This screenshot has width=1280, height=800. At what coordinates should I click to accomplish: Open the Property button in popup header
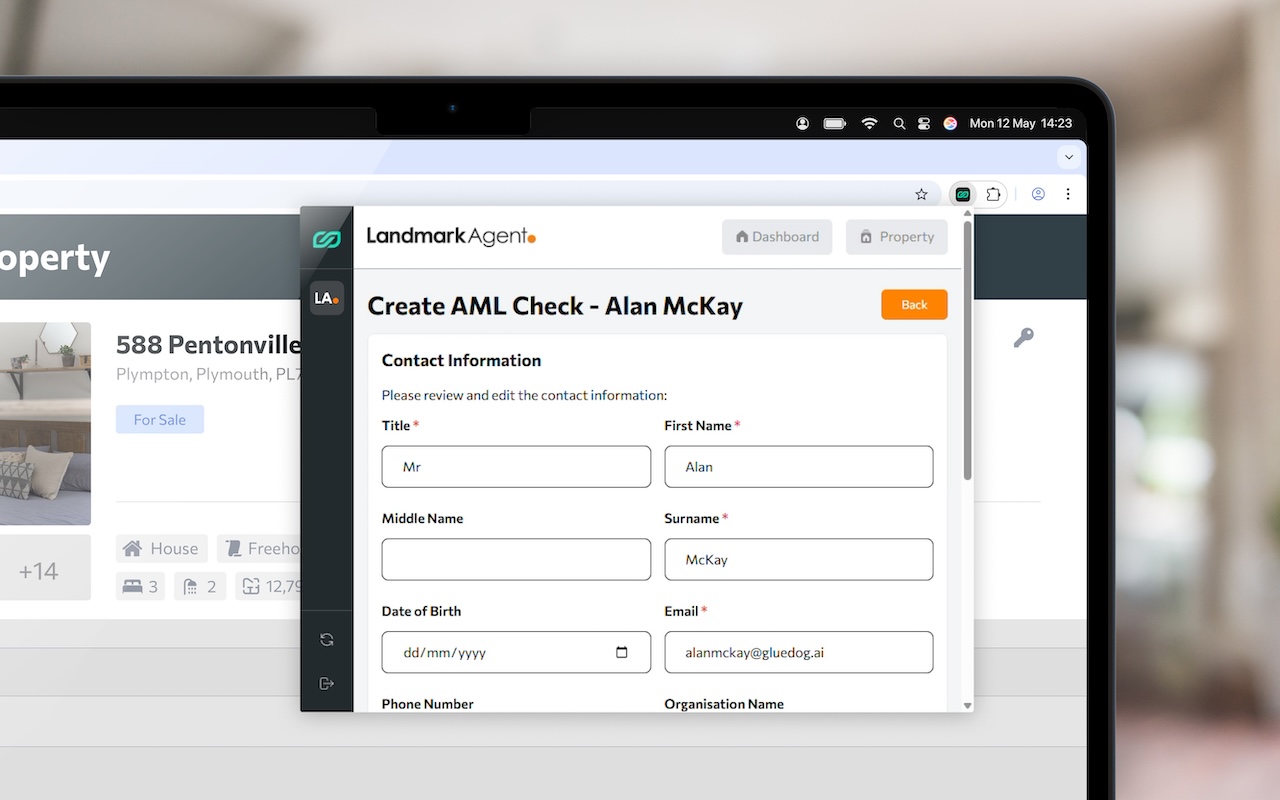point(896,237)
